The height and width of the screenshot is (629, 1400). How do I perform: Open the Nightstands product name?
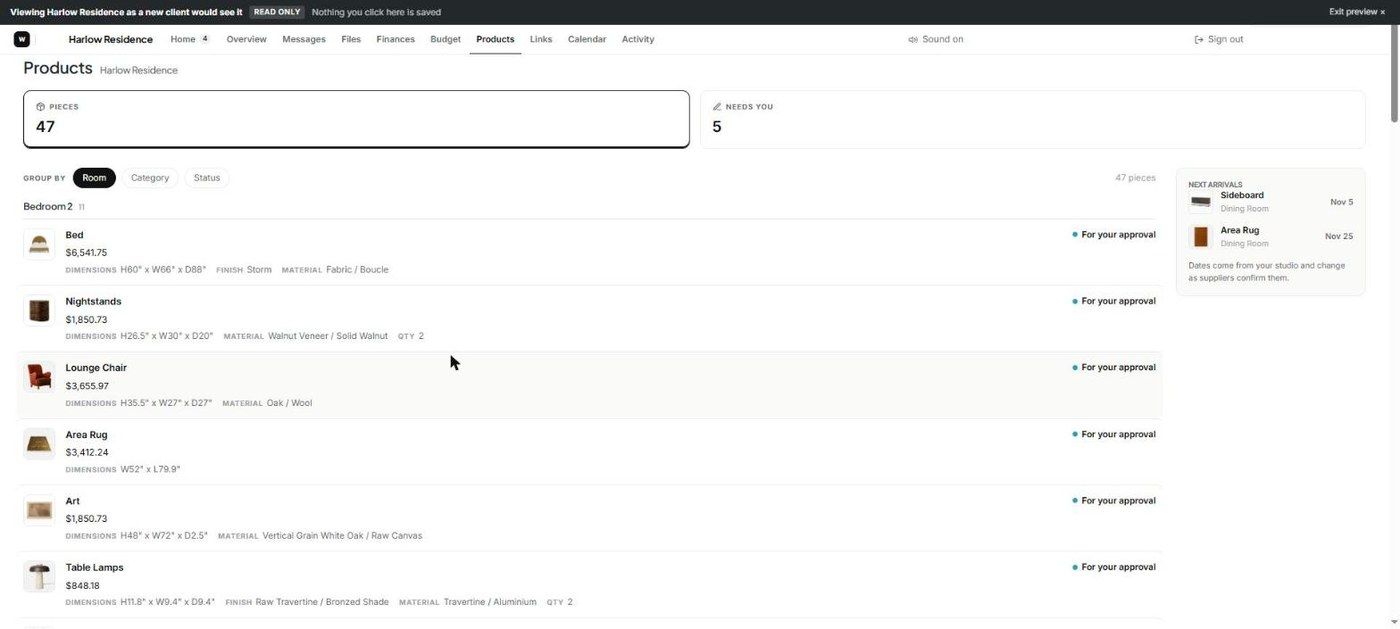93,301
